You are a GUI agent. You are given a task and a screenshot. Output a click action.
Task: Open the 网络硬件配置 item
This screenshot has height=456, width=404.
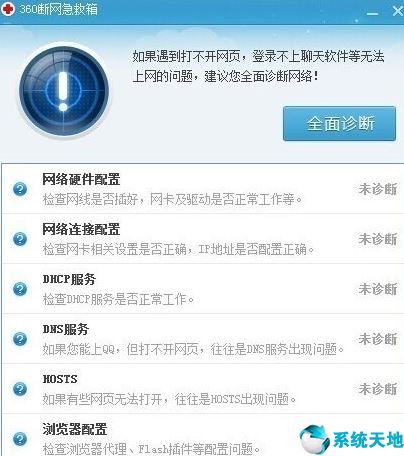[x=81, y=179]
